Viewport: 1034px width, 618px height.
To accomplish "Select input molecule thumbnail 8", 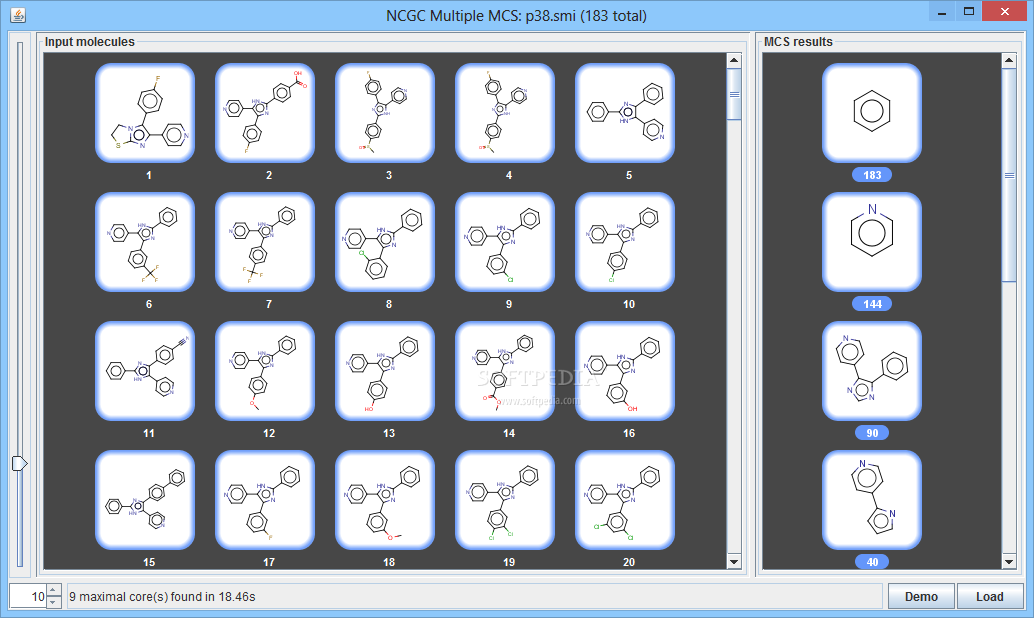I will 385,242.
